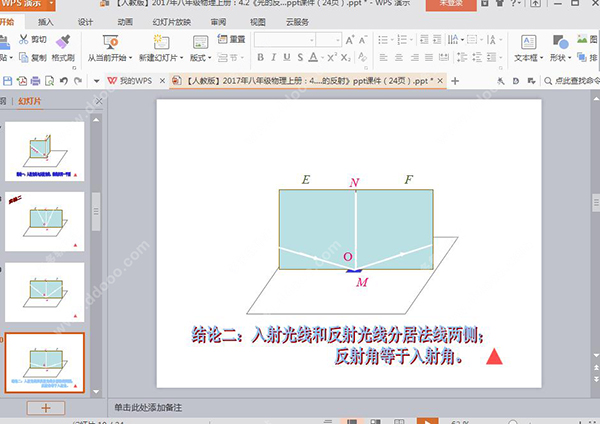600x424 pixels.
Task: Click the Save icon in quick access bar
Action: coord(8,81)
